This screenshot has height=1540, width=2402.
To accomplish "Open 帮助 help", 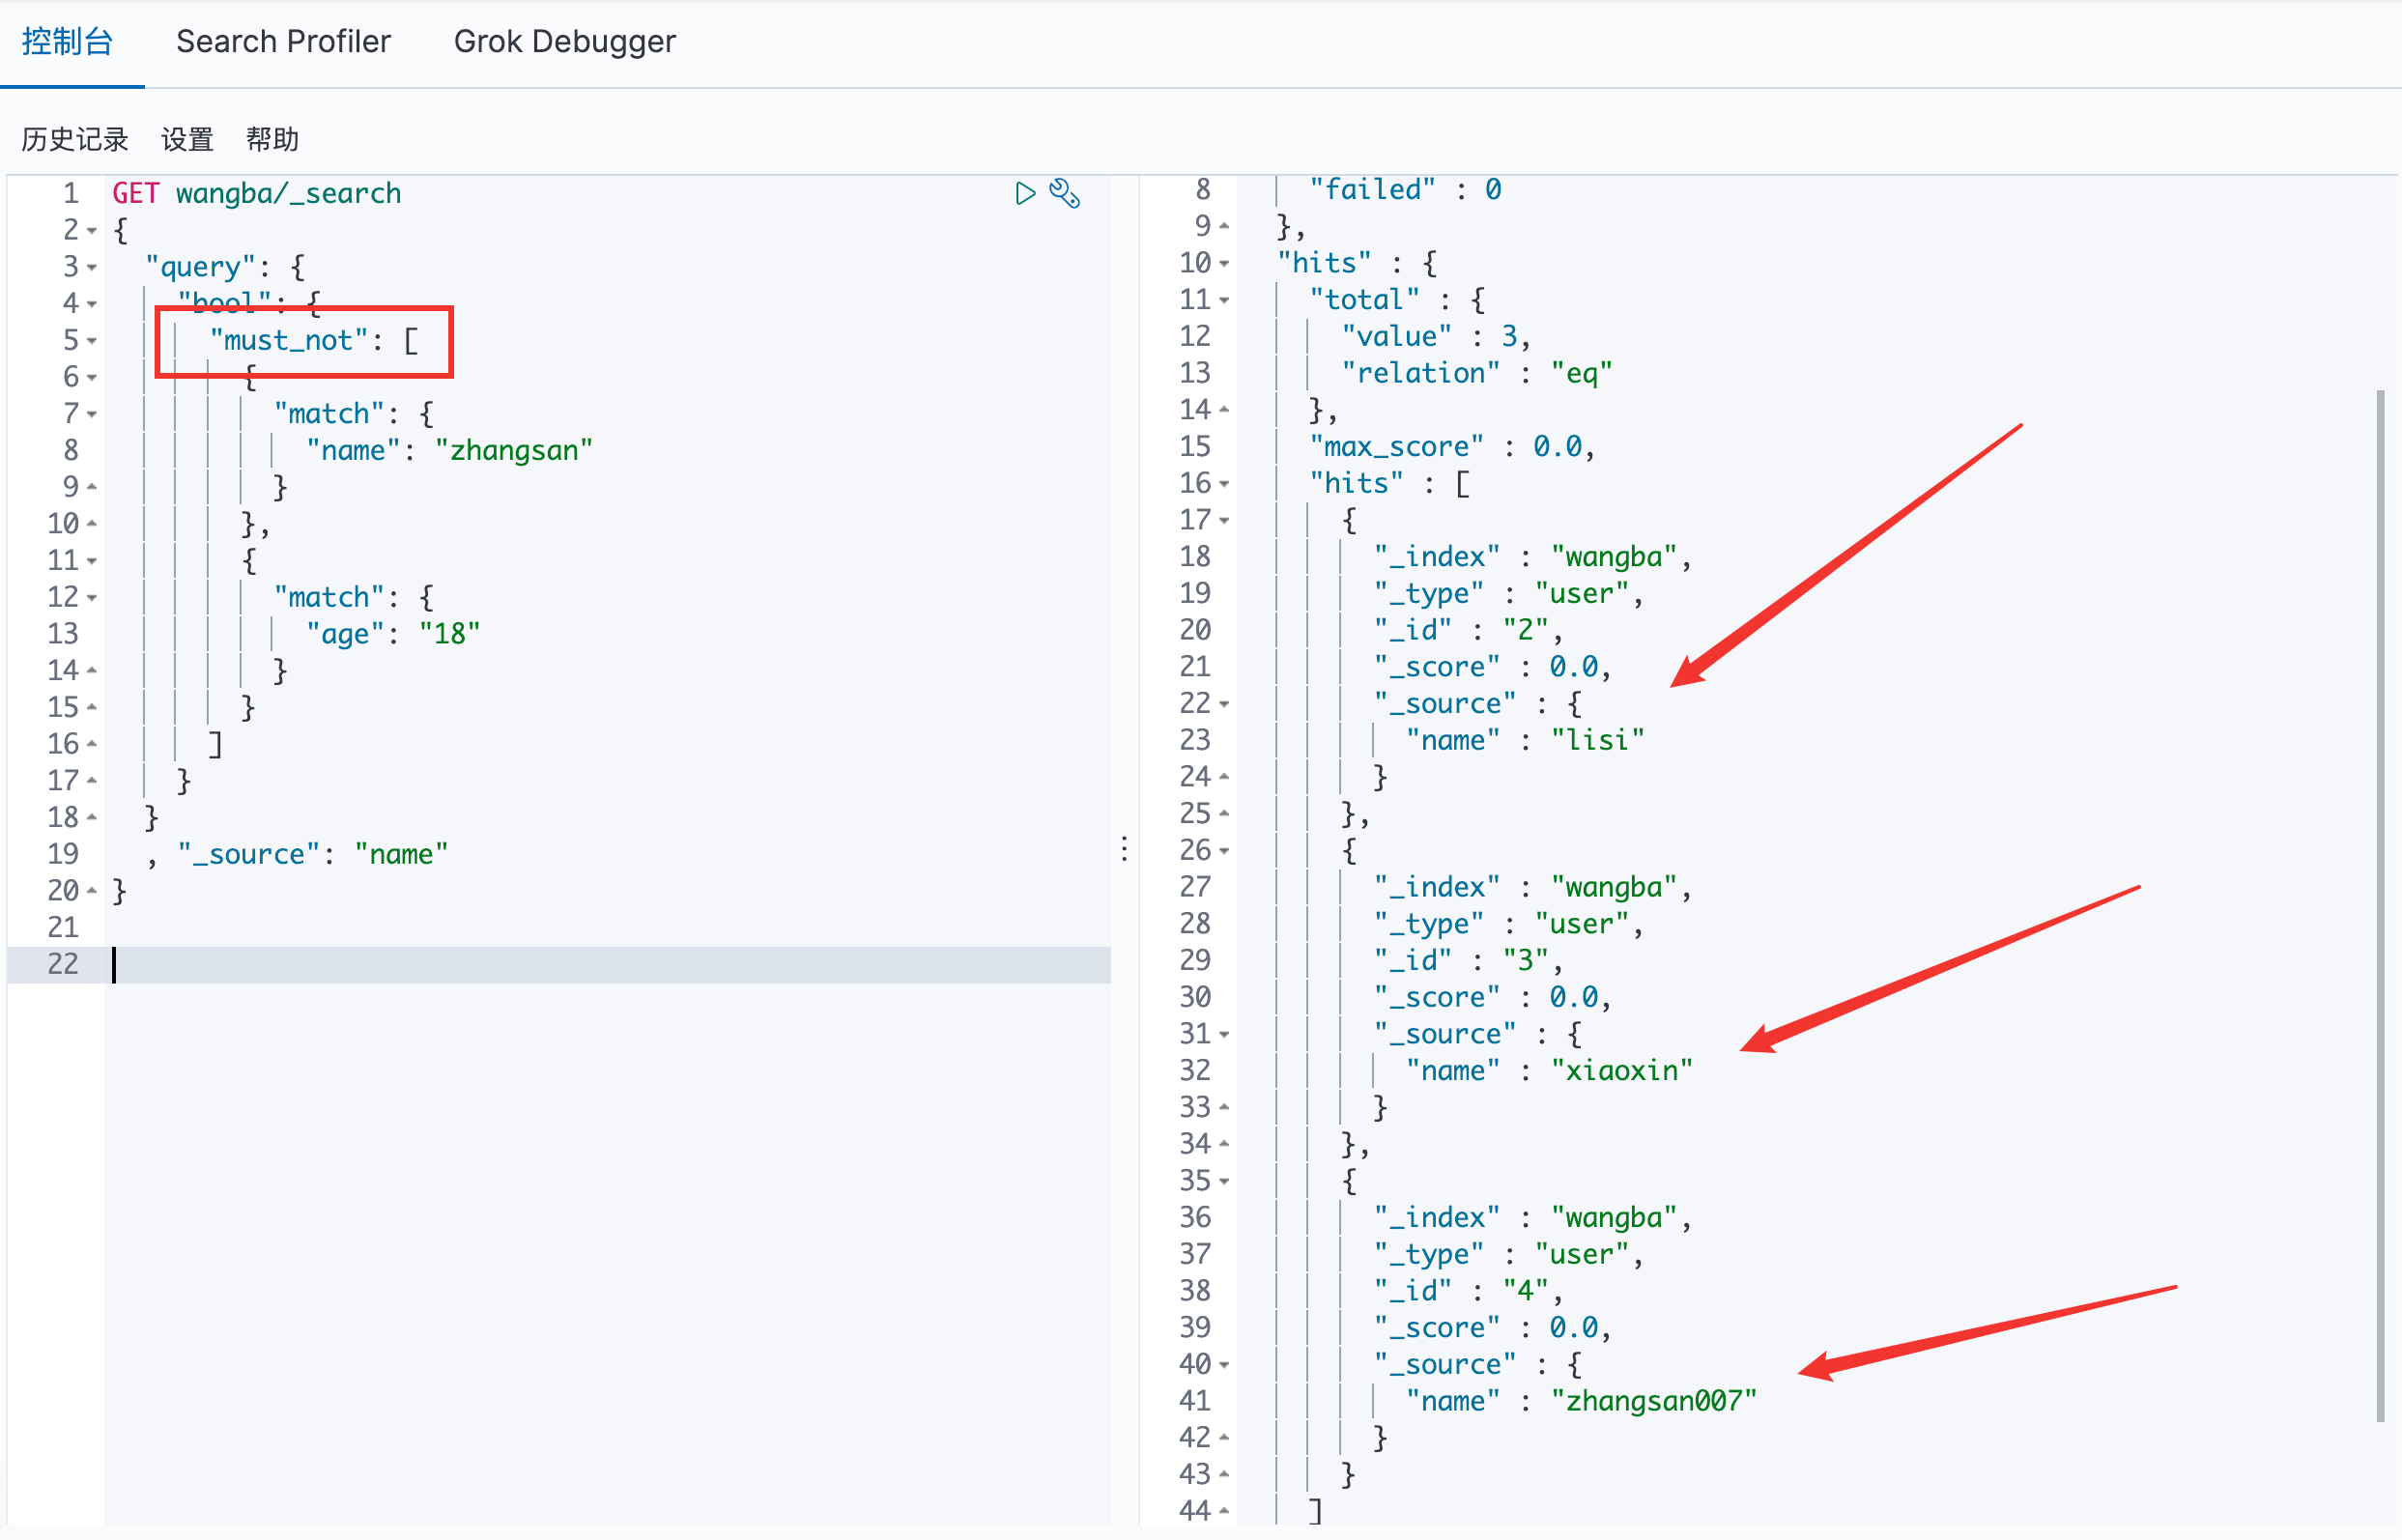I will coord(272,139).
